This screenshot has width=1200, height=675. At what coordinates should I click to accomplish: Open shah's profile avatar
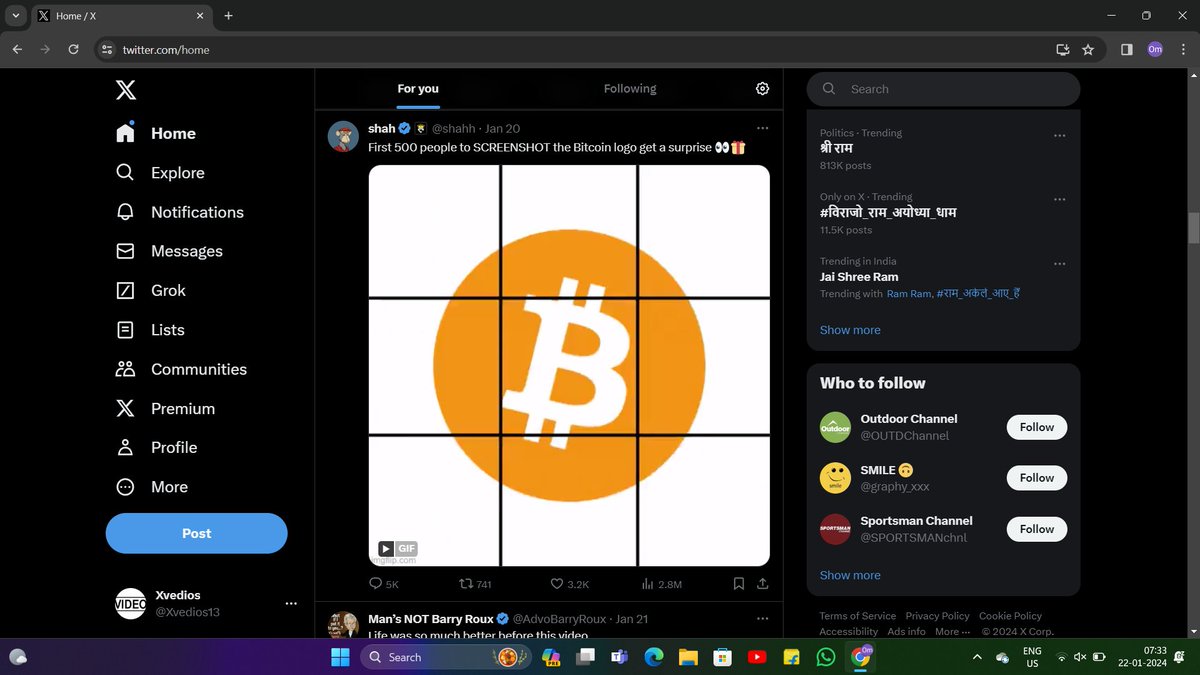point(343,136)
